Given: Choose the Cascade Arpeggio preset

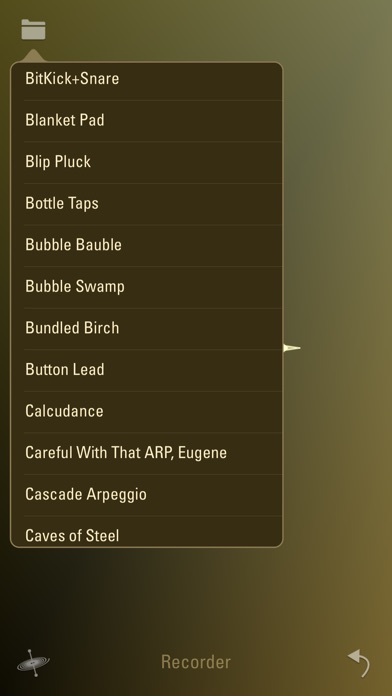Looking at the screenshot, I should click(x=147, y=495).
